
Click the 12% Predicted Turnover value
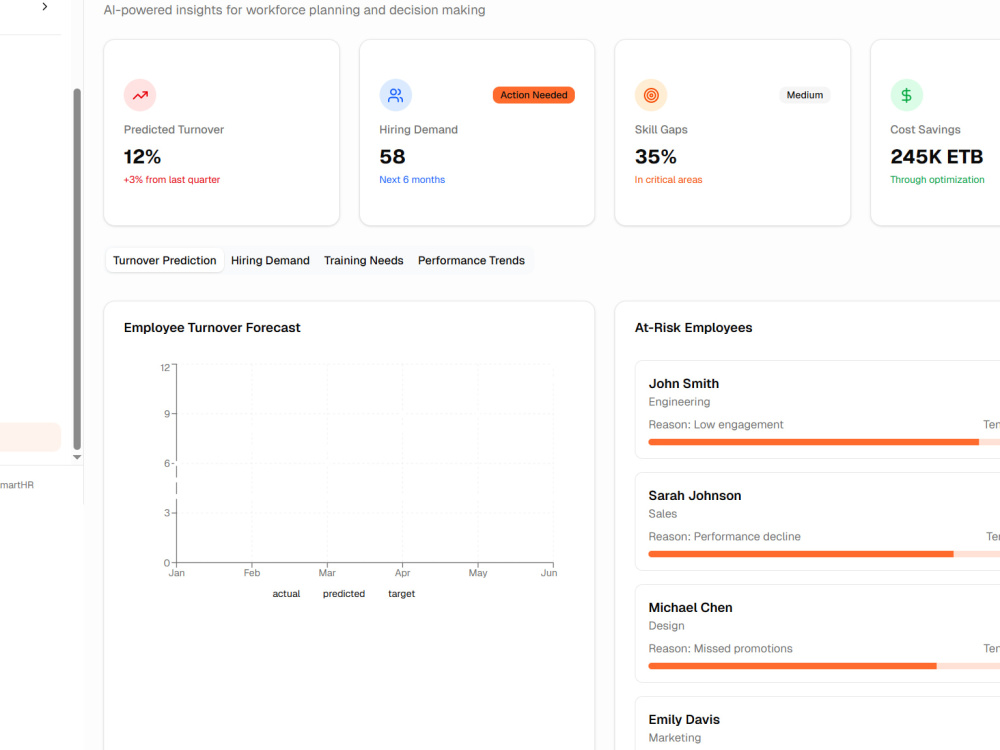click(x=142, y=157)
